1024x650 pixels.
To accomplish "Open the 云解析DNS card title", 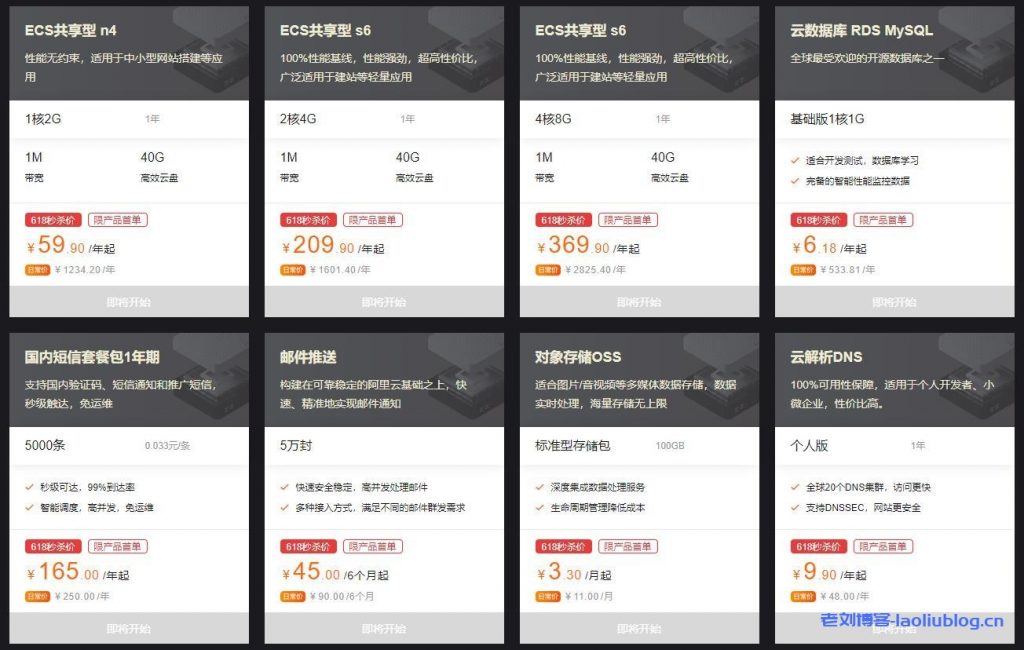I will click(826, 357).
